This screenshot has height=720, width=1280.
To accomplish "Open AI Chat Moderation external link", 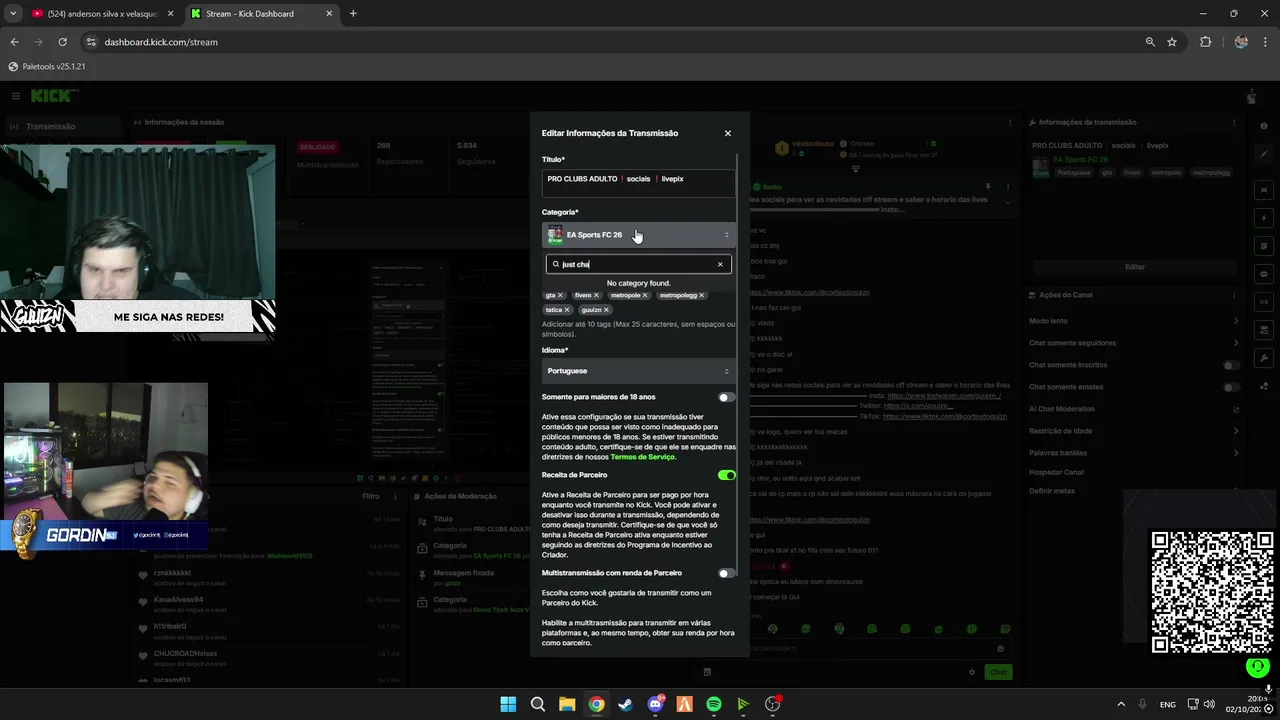I will (x=1236, y=409).
